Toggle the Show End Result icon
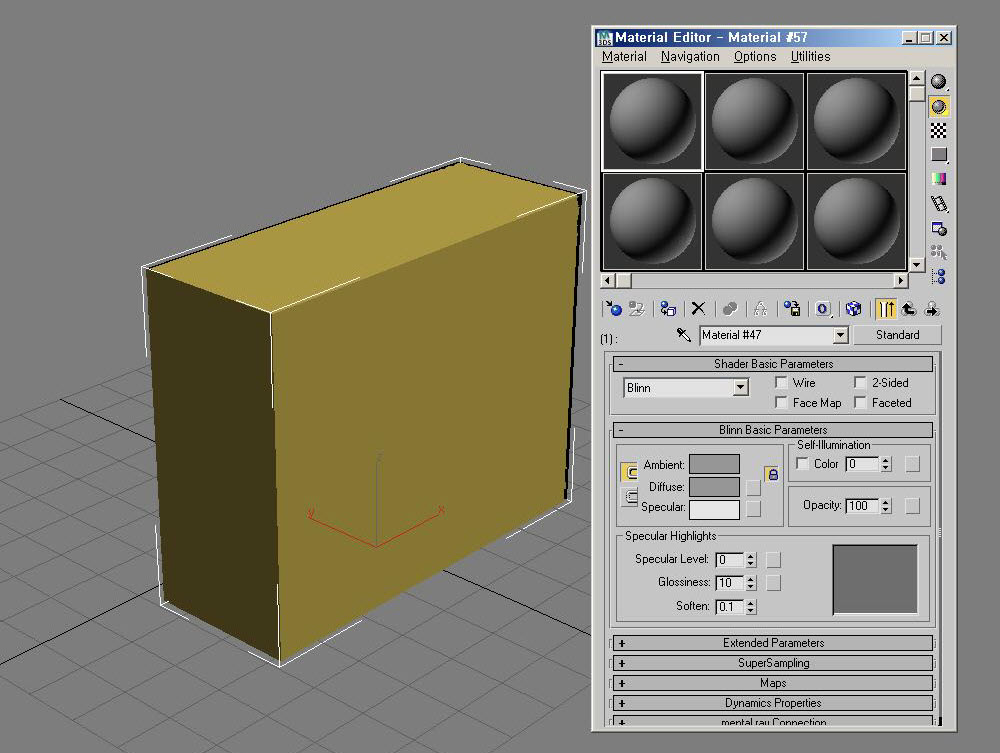This screenshot has width=1000, height=753. (x=886, y=309)
